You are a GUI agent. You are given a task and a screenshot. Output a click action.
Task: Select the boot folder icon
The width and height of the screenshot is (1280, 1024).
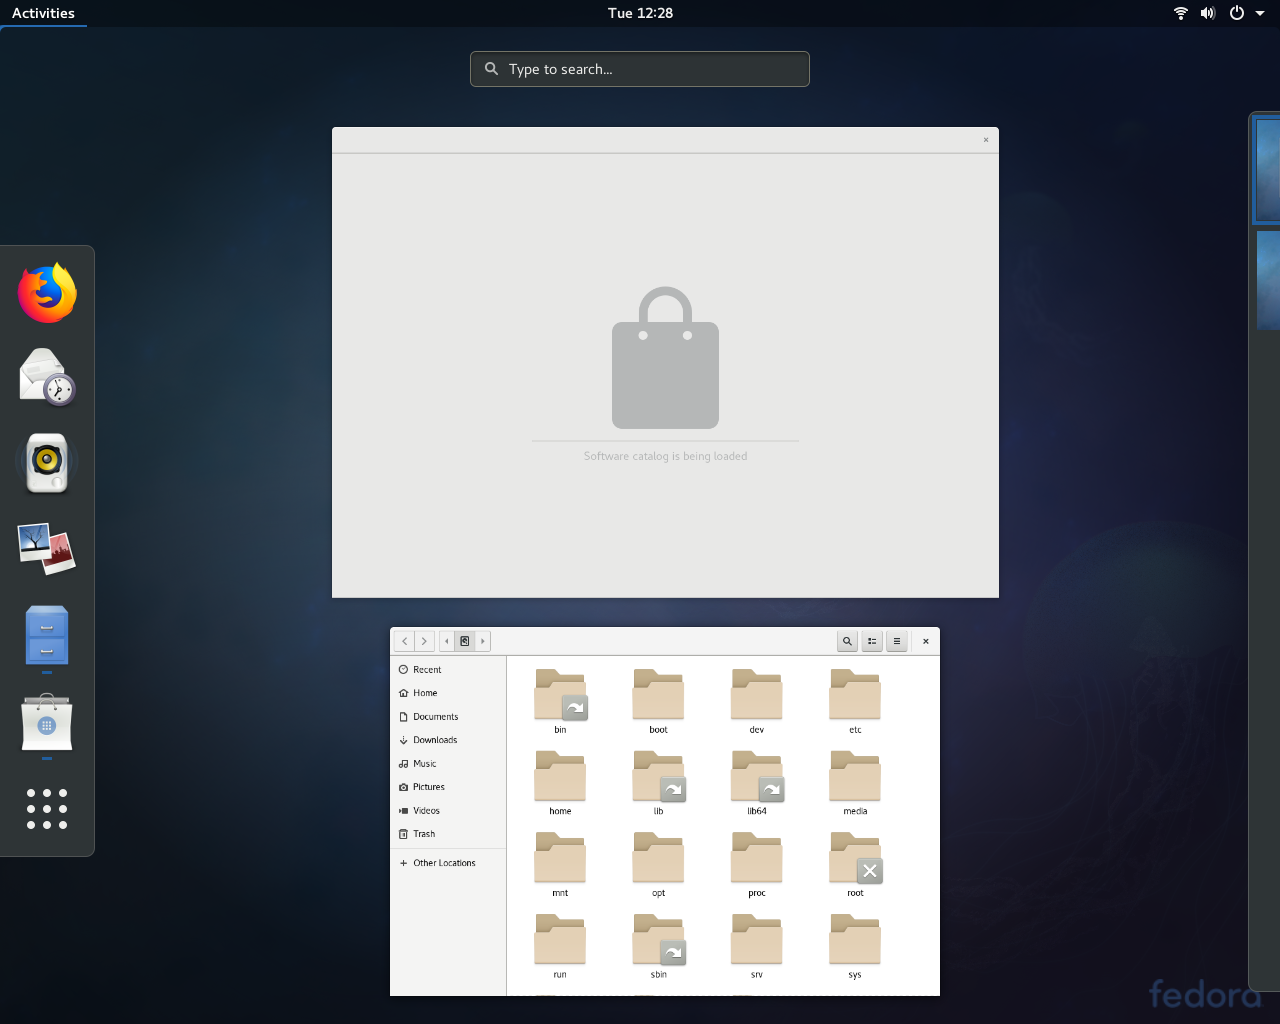click(658, 694)
